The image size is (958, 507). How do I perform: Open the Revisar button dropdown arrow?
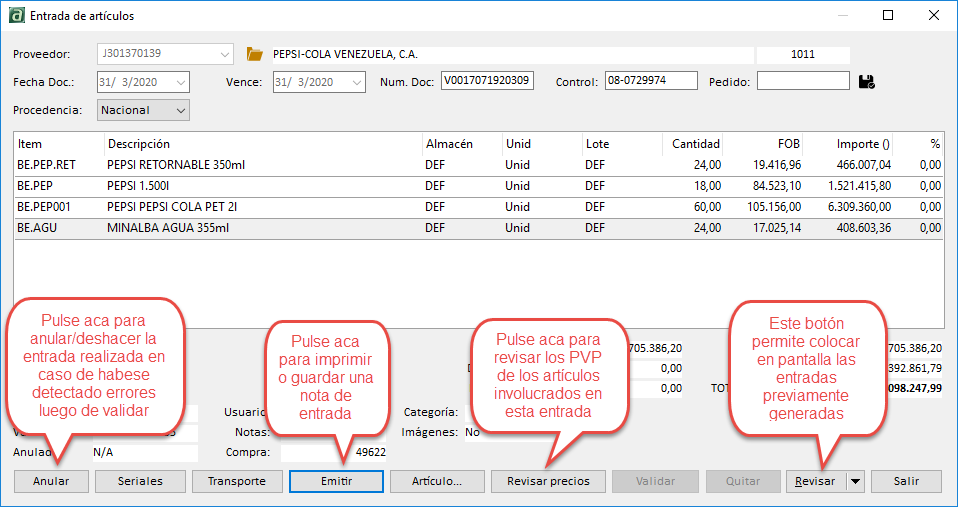click(x=855, y=481)
